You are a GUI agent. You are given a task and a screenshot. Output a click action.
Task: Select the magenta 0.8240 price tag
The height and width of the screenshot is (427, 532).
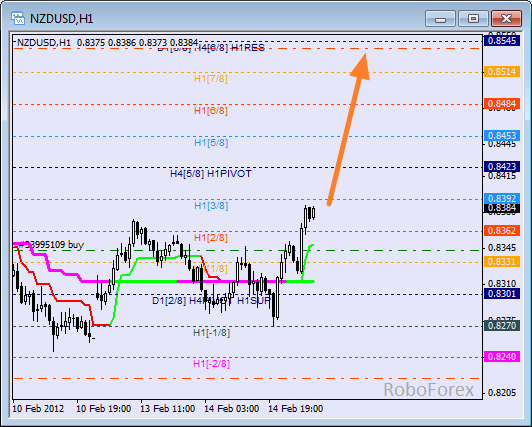[502, 356]
